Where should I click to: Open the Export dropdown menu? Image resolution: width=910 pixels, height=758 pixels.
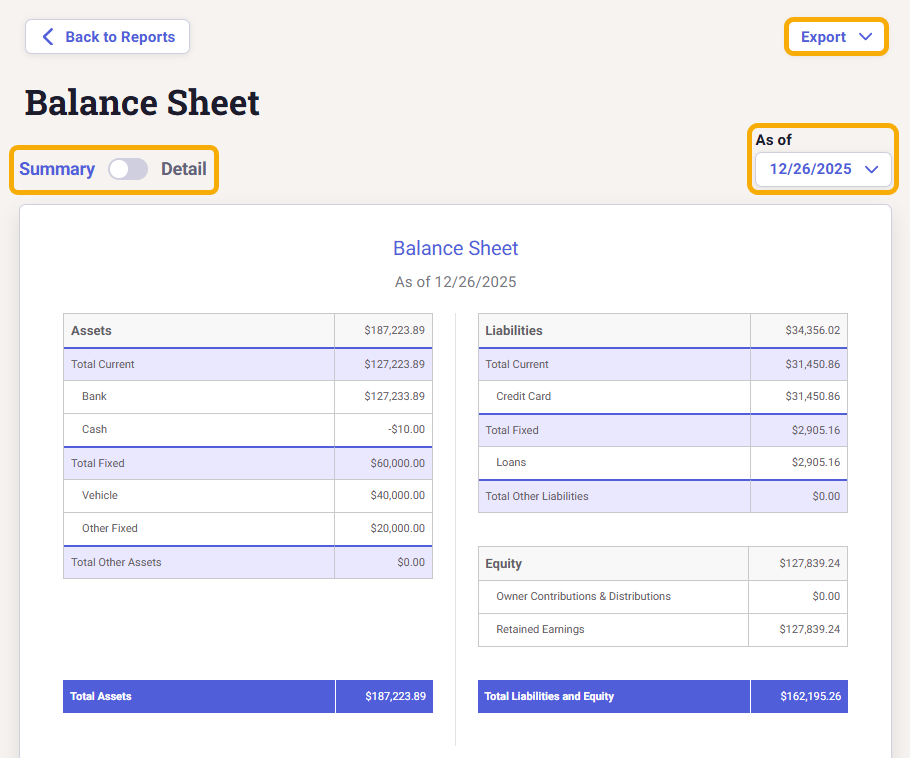[x=836, y=37]
